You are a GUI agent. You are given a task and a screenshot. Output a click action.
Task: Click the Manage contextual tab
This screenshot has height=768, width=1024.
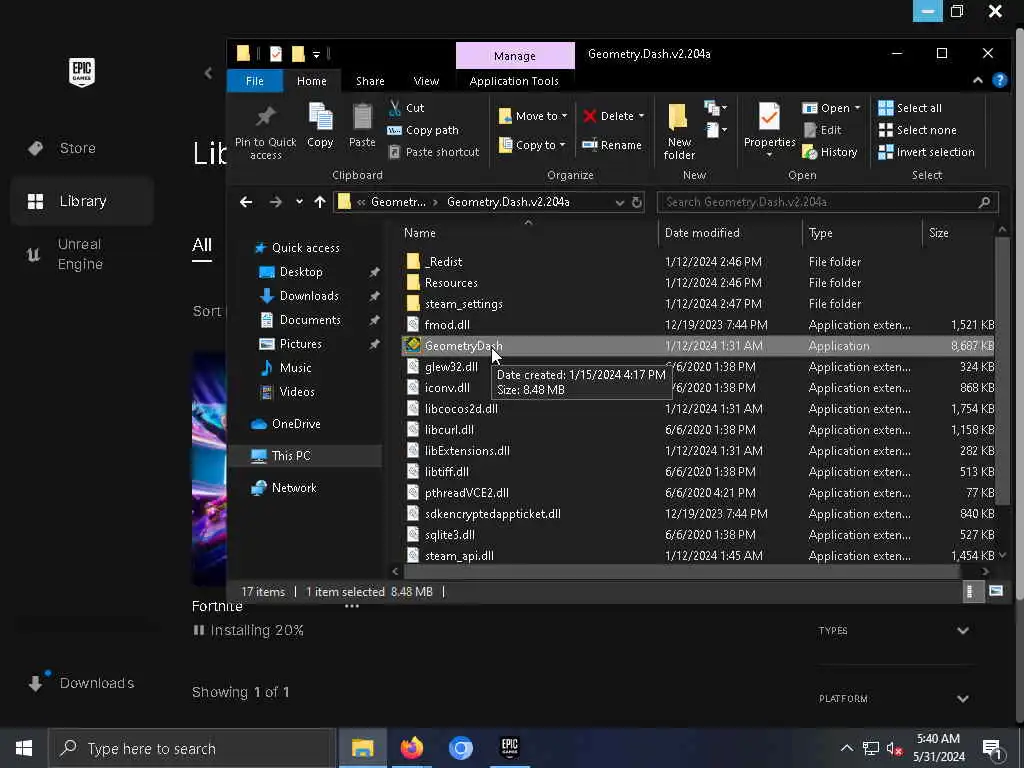515,56
